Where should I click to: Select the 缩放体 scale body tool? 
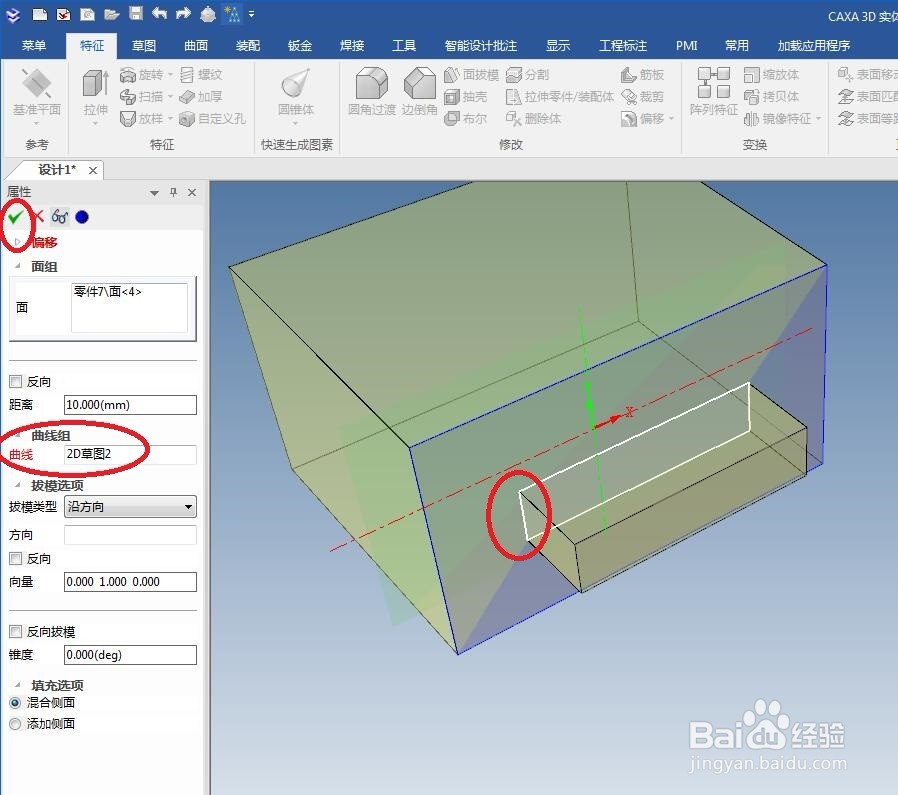[771, 74]
